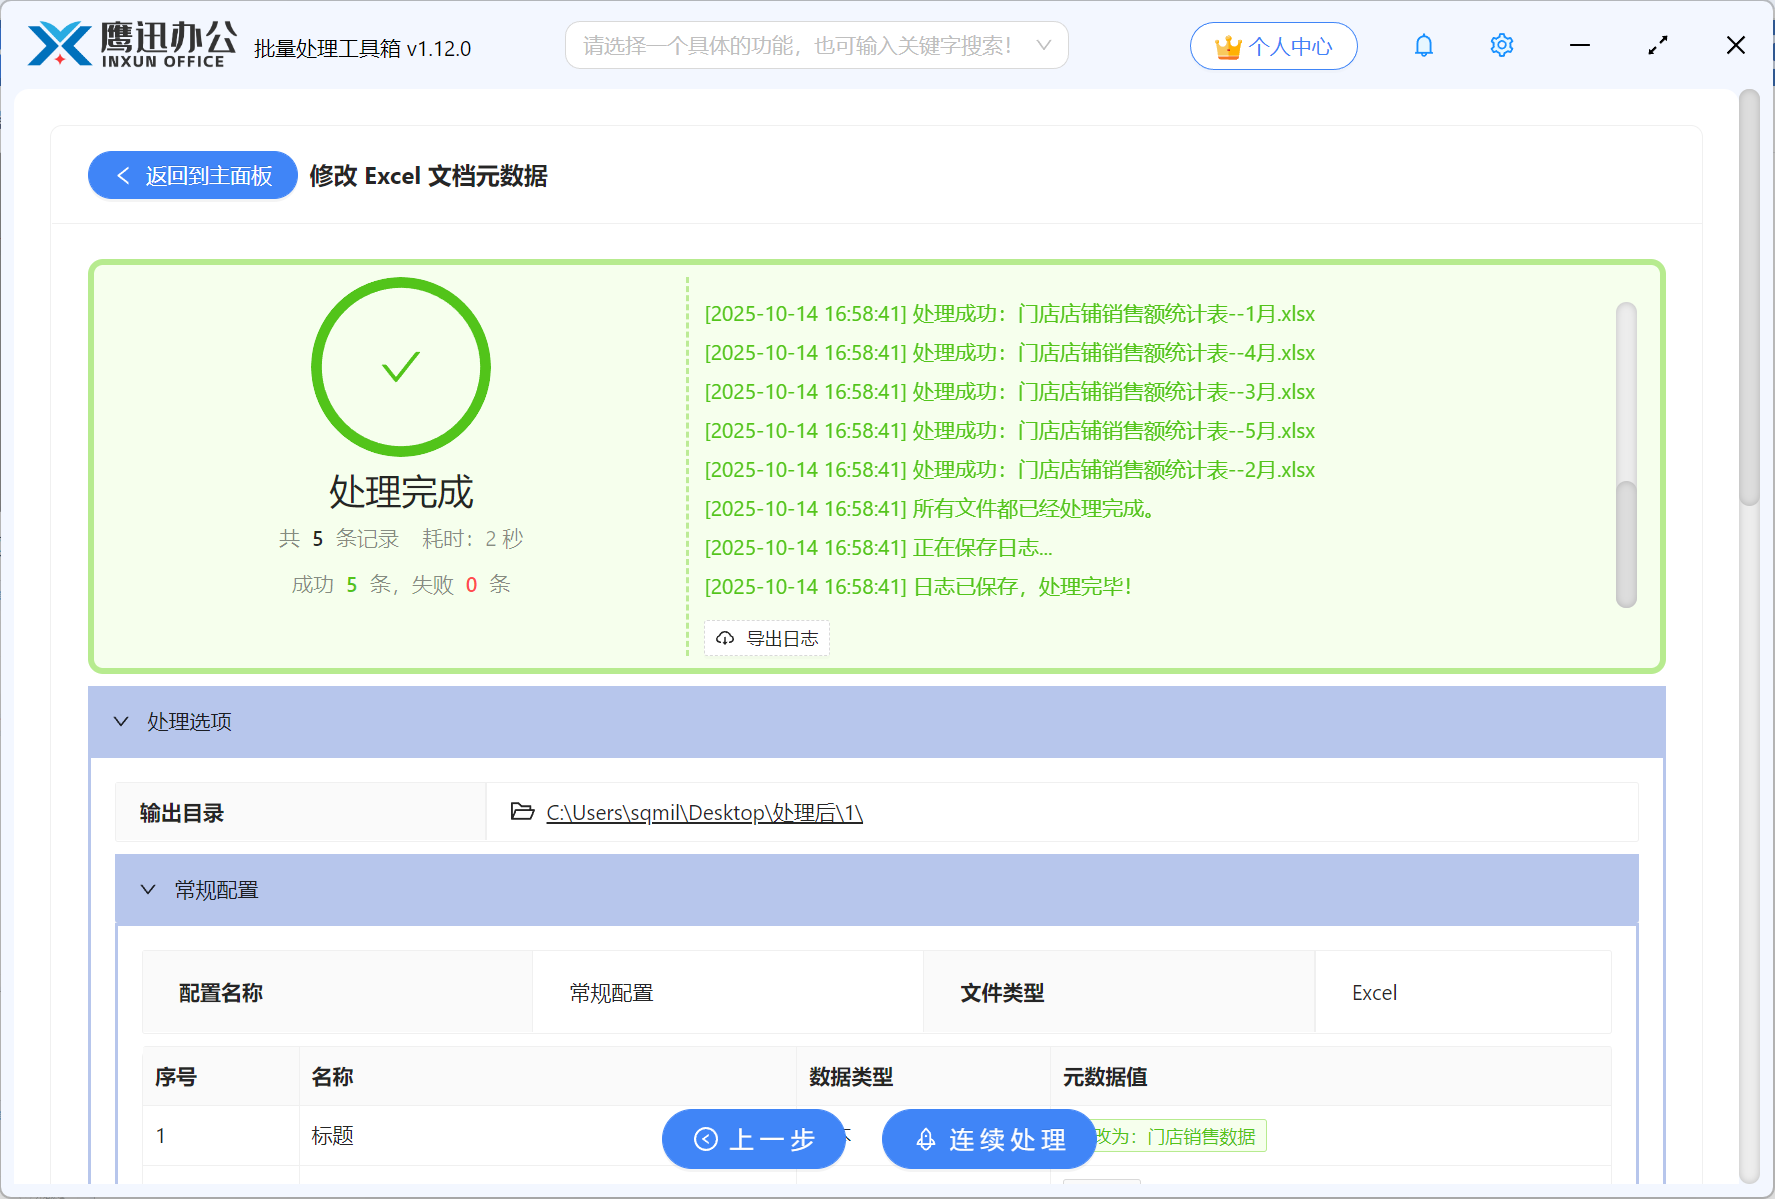This screenshot has height=1199, width=1775.
Task: Click the Inxun Office logo
Action: coord(132,45)
